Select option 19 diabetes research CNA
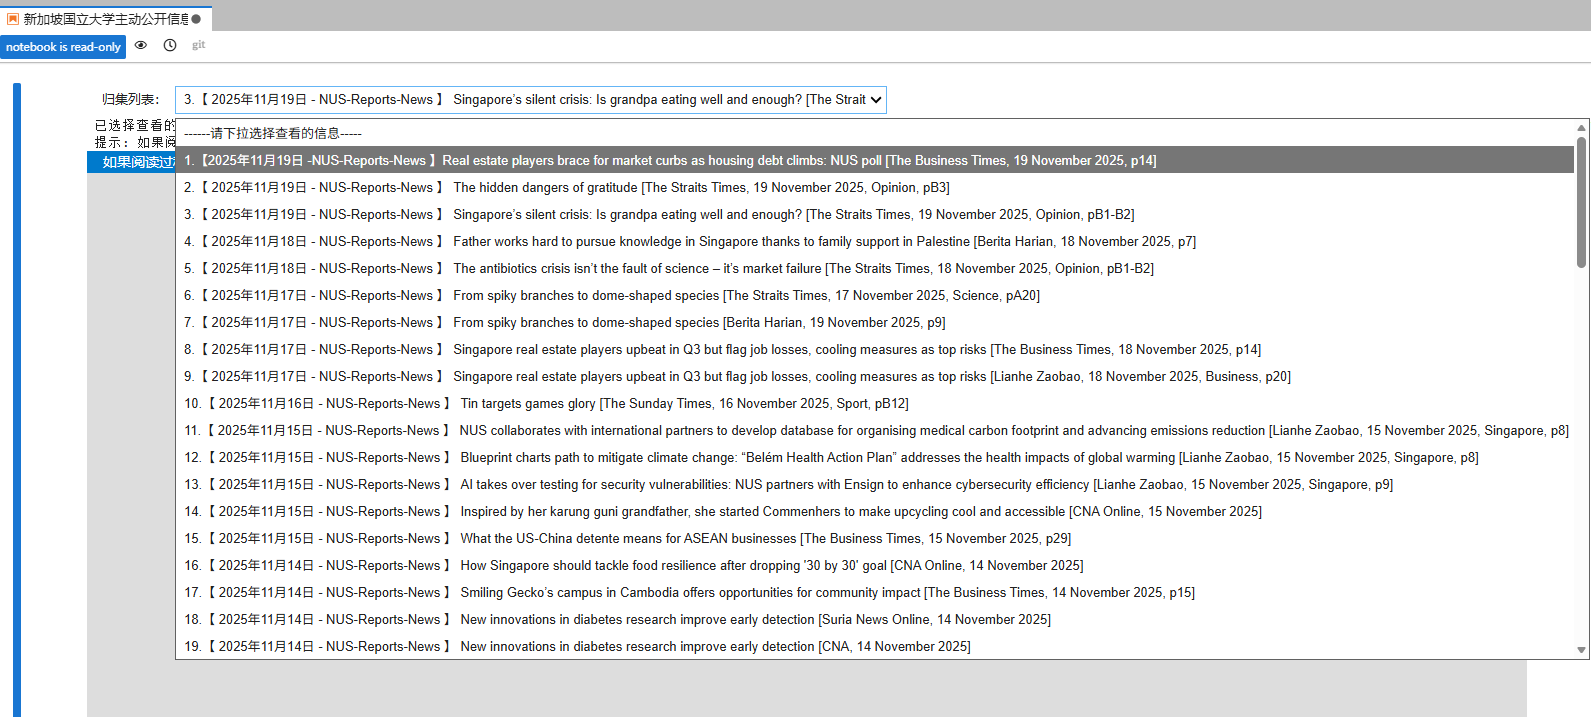The image size is (1591, 717). pos(875,646)
